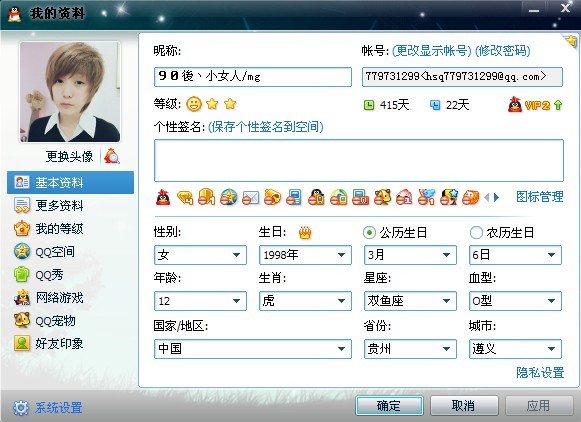
Task: Click the 应用 button
Action: pyautogui.click(x=539, y=406)
